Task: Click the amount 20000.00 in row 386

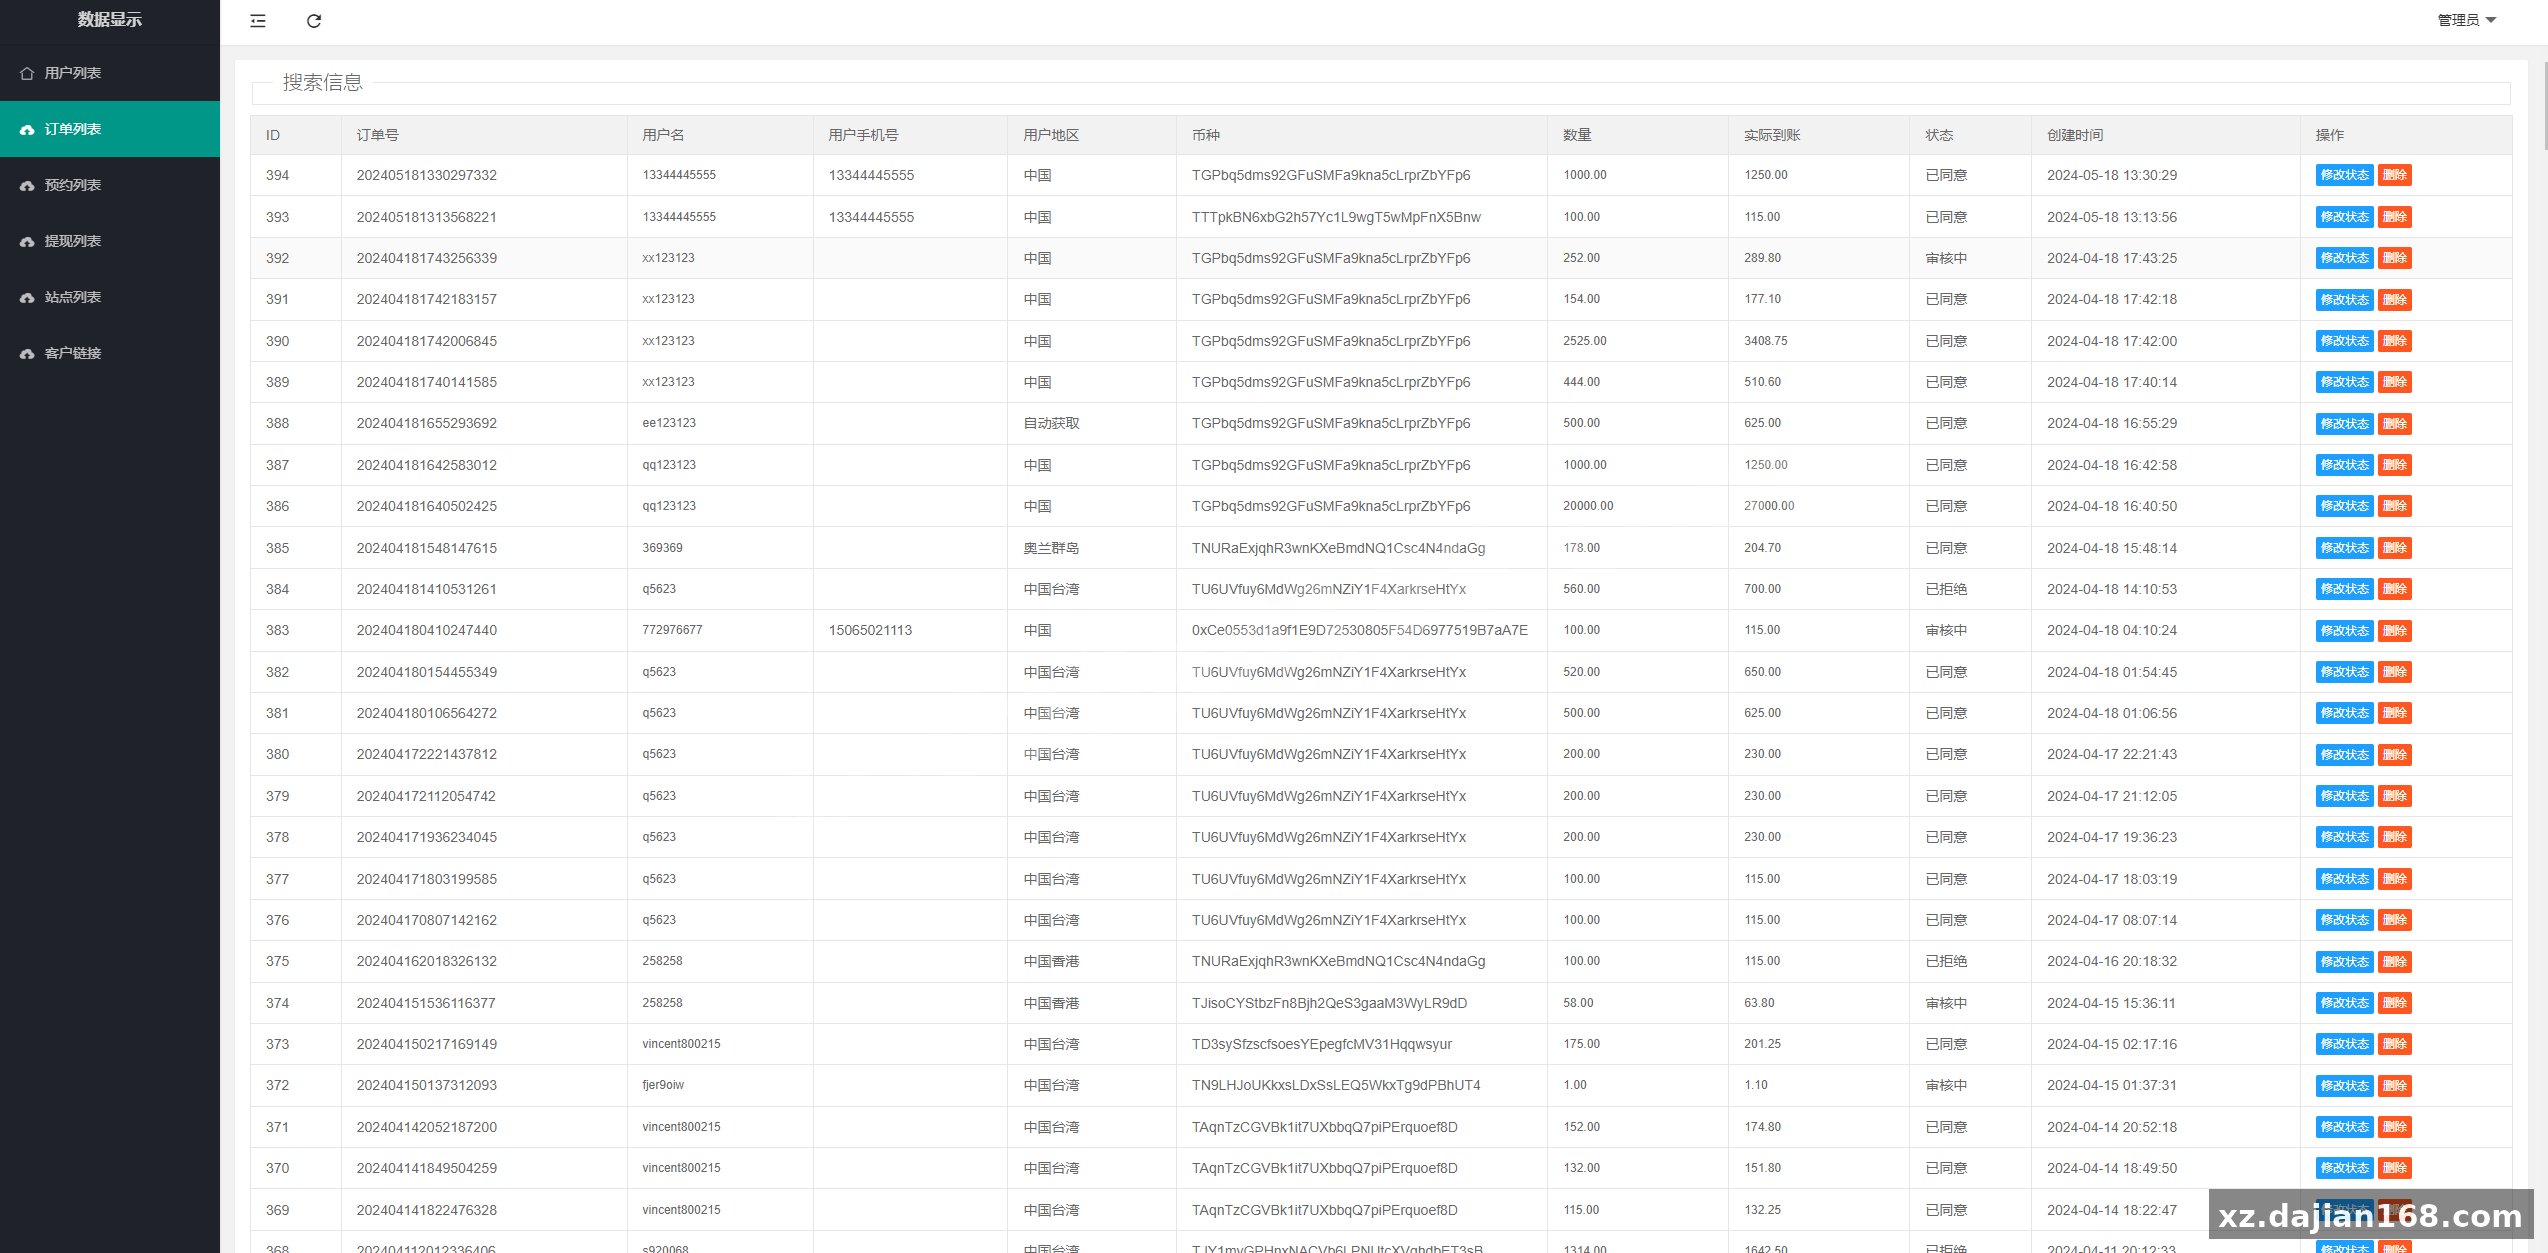Action: [x=1588, y=506]
